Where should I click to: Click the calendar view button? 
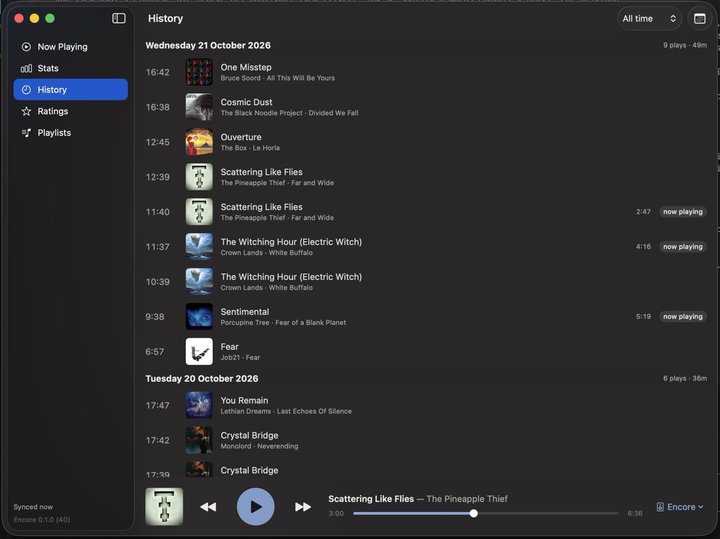pyautogui.click(x=699, y=18)
